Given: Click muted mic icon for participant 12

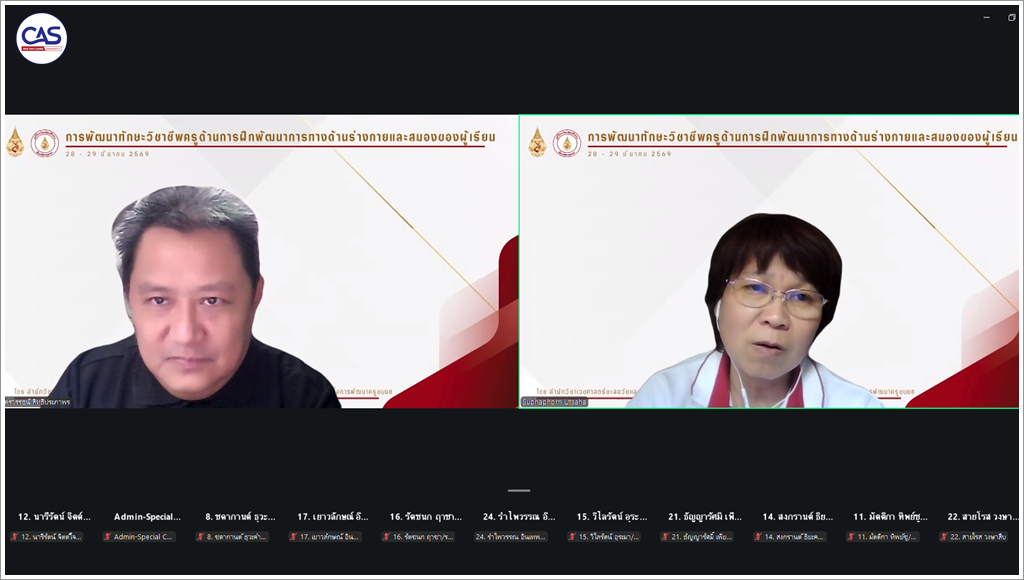Looking at the screenshot, I should (16, 537).
